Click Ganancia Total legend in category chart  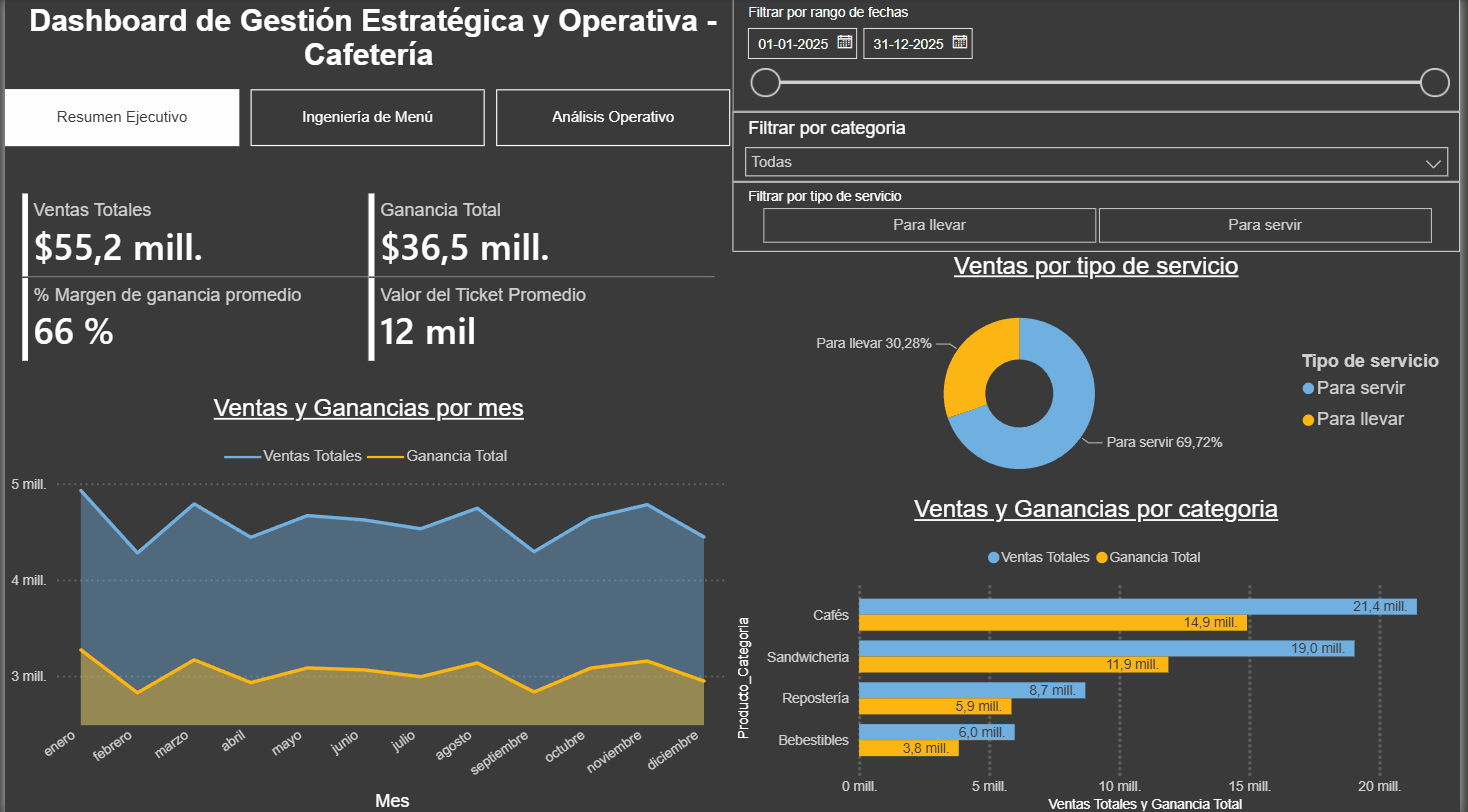pyautogui.click(x=1148, y=557)
